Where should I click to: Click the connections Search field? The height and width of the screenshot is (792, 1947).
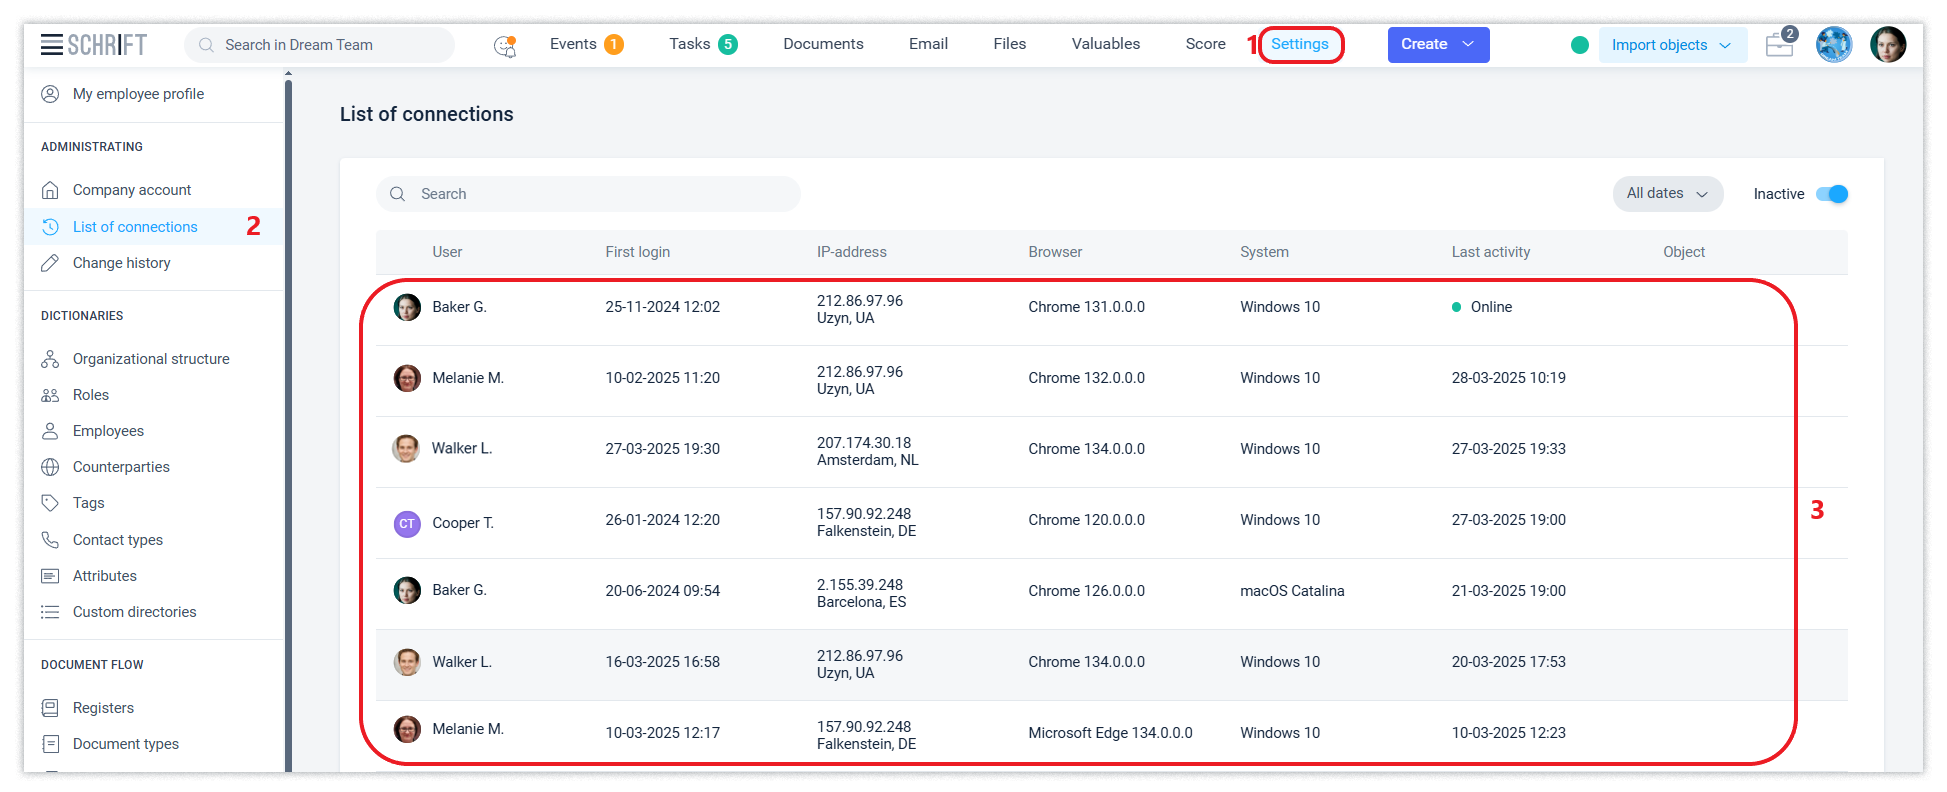588,194
